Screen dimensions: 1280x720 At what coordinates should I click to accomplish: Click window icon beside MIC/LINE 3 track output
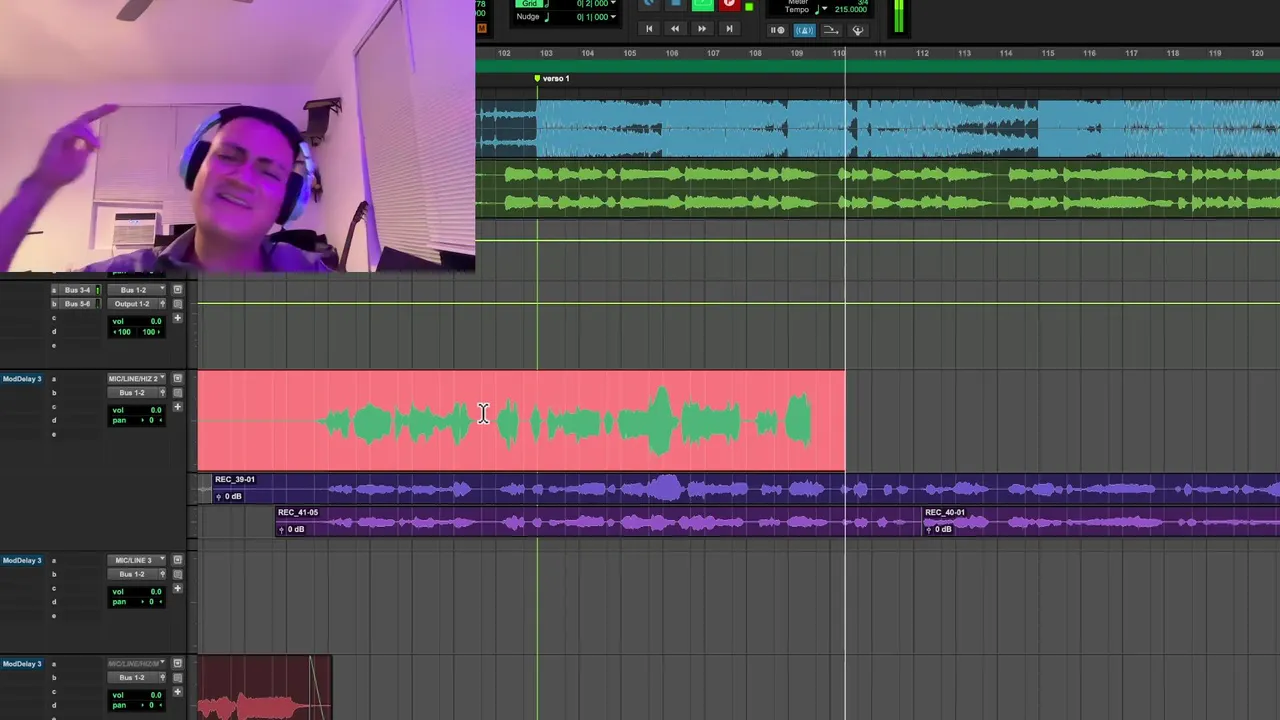(177, 574)
